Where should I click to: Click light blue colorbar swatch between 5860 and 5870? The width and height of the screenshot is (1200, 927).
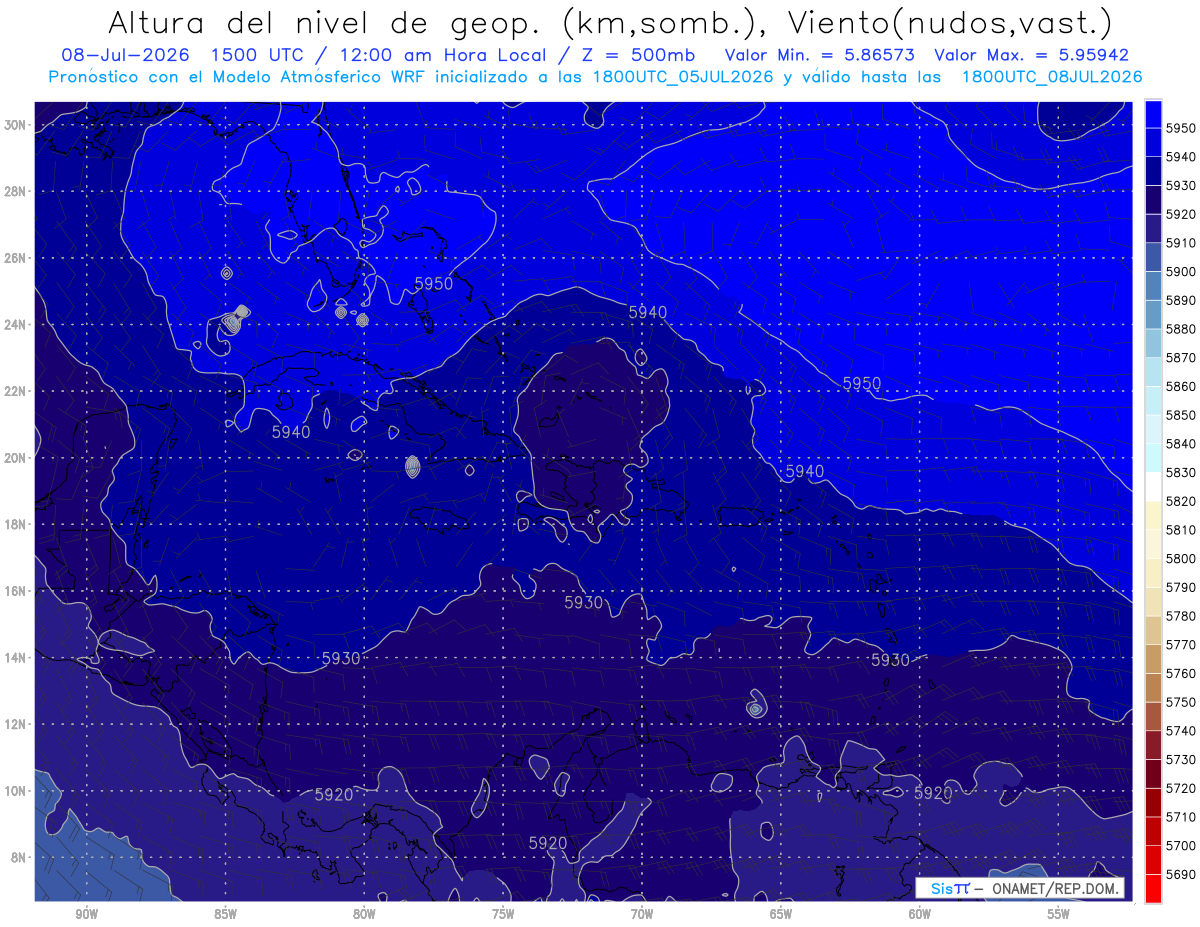pyautogui.click(x=1153, y=372)
